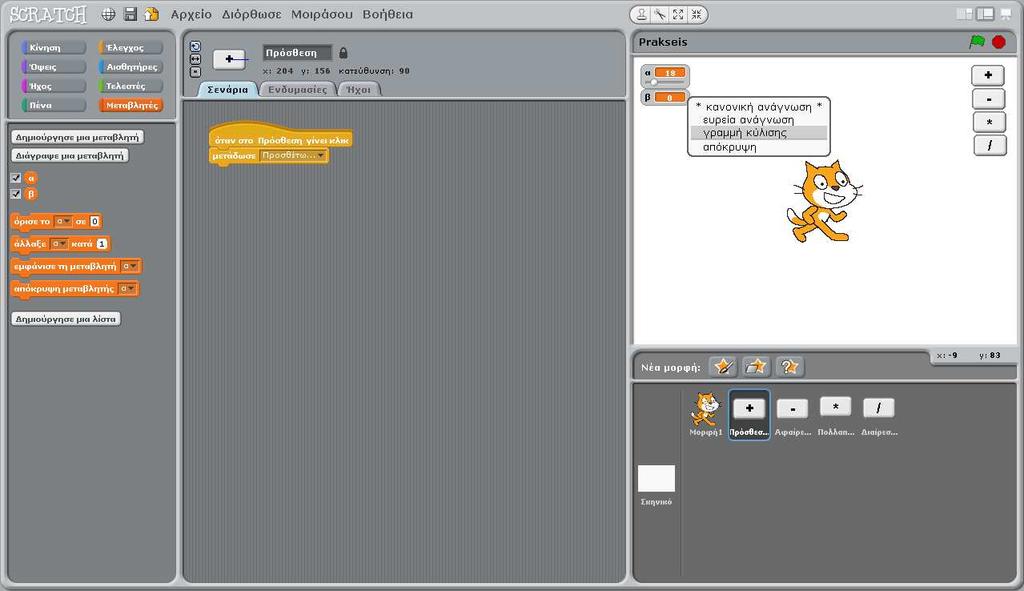Click Δημιούργησε μια λίστα button
Viewport: 1024px width, 591px height.
click(65, 319)
